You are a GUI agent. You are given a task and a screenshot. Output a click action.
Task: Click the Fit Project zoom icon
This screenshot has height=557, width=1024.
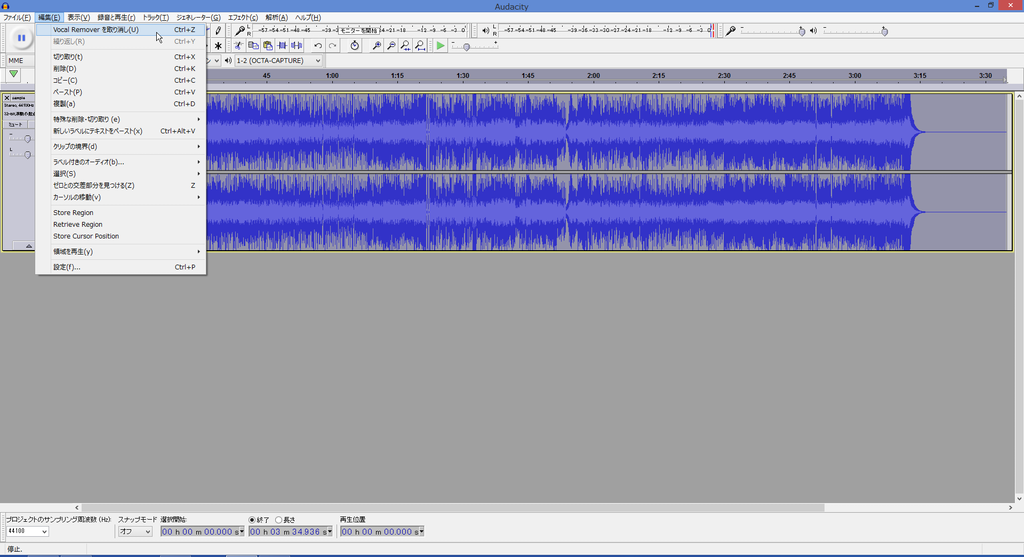click(x=420, y=46)
